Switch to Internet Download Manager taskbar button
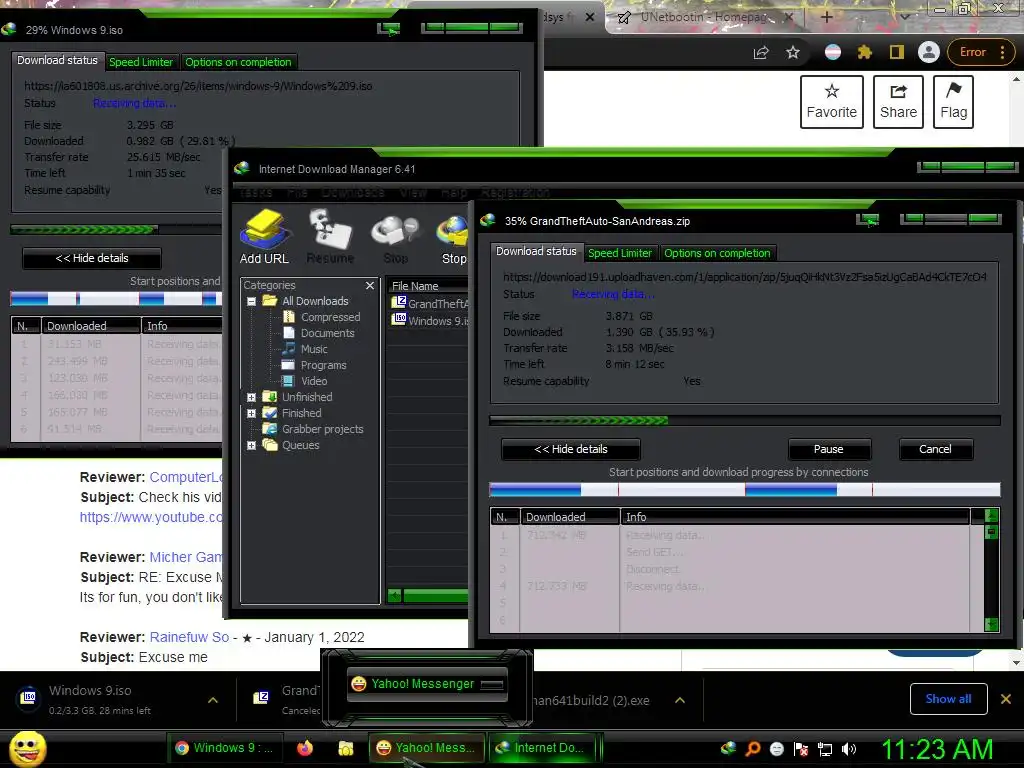The width and height of the screenshot is (1024, 768). coord(544,748)
